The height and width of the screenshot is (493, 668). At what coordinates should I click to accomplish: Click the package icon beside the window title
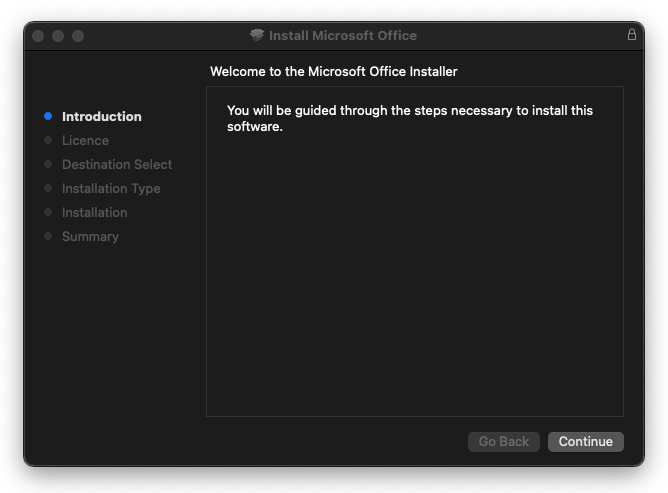(x=257, y=36)
